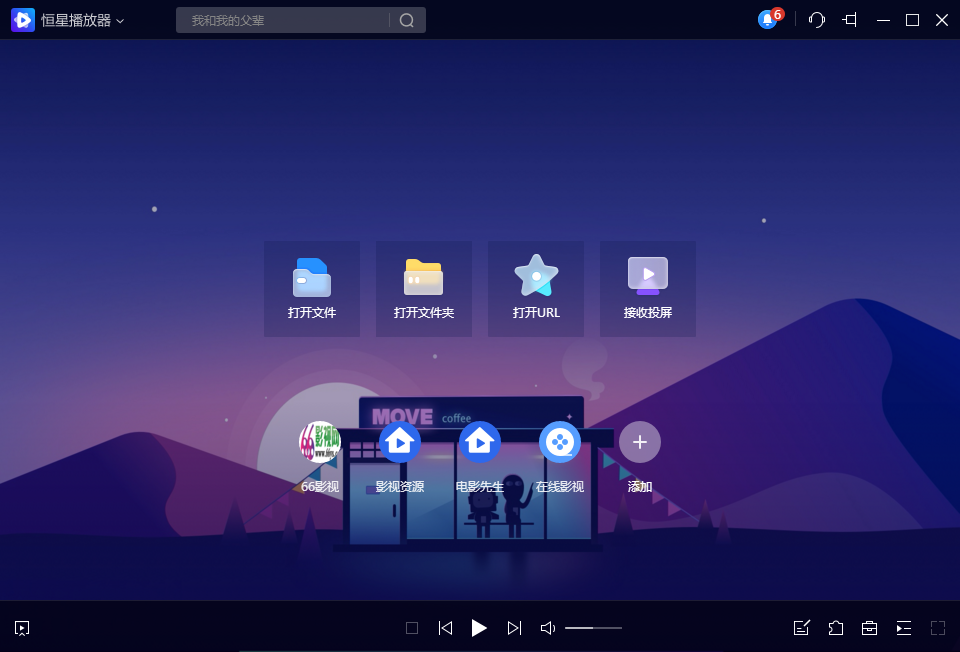Click the volume slider track
The image size is (960, 652).
click(x=593, y=628)
